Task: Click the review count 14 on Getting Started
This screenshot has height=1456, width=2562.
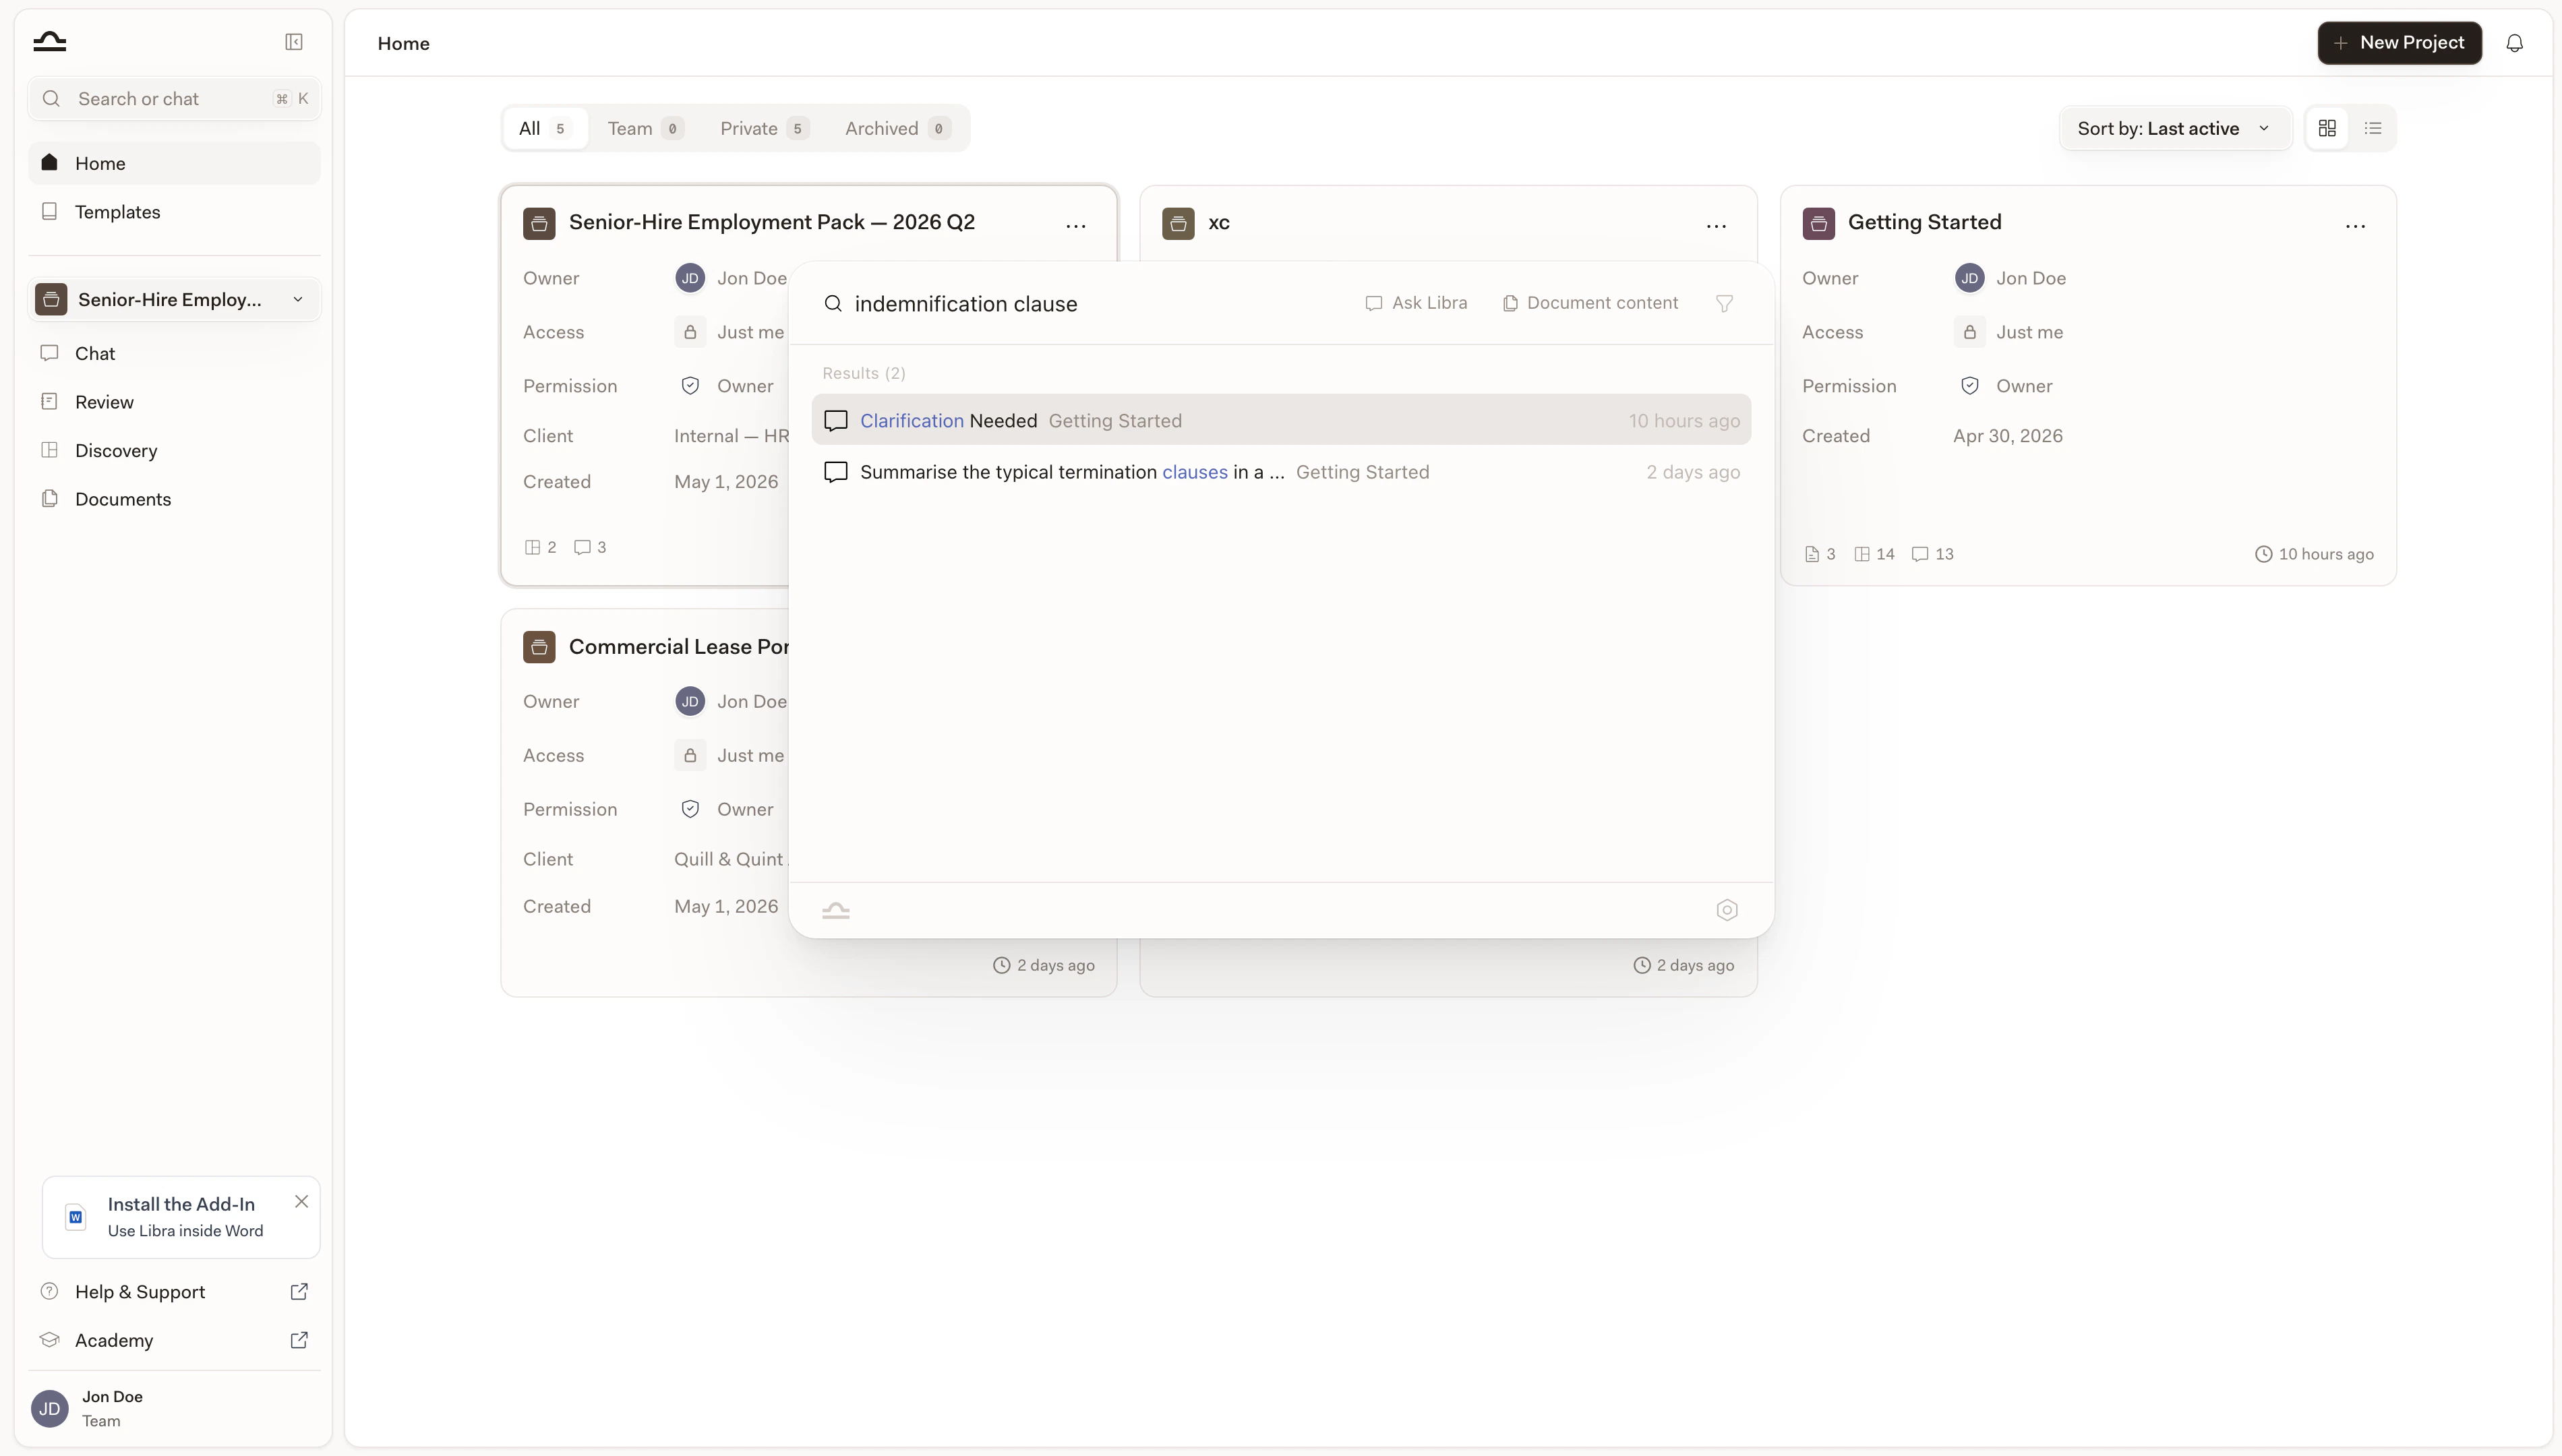Action: pyautogui.click(x=1874, y=554)
